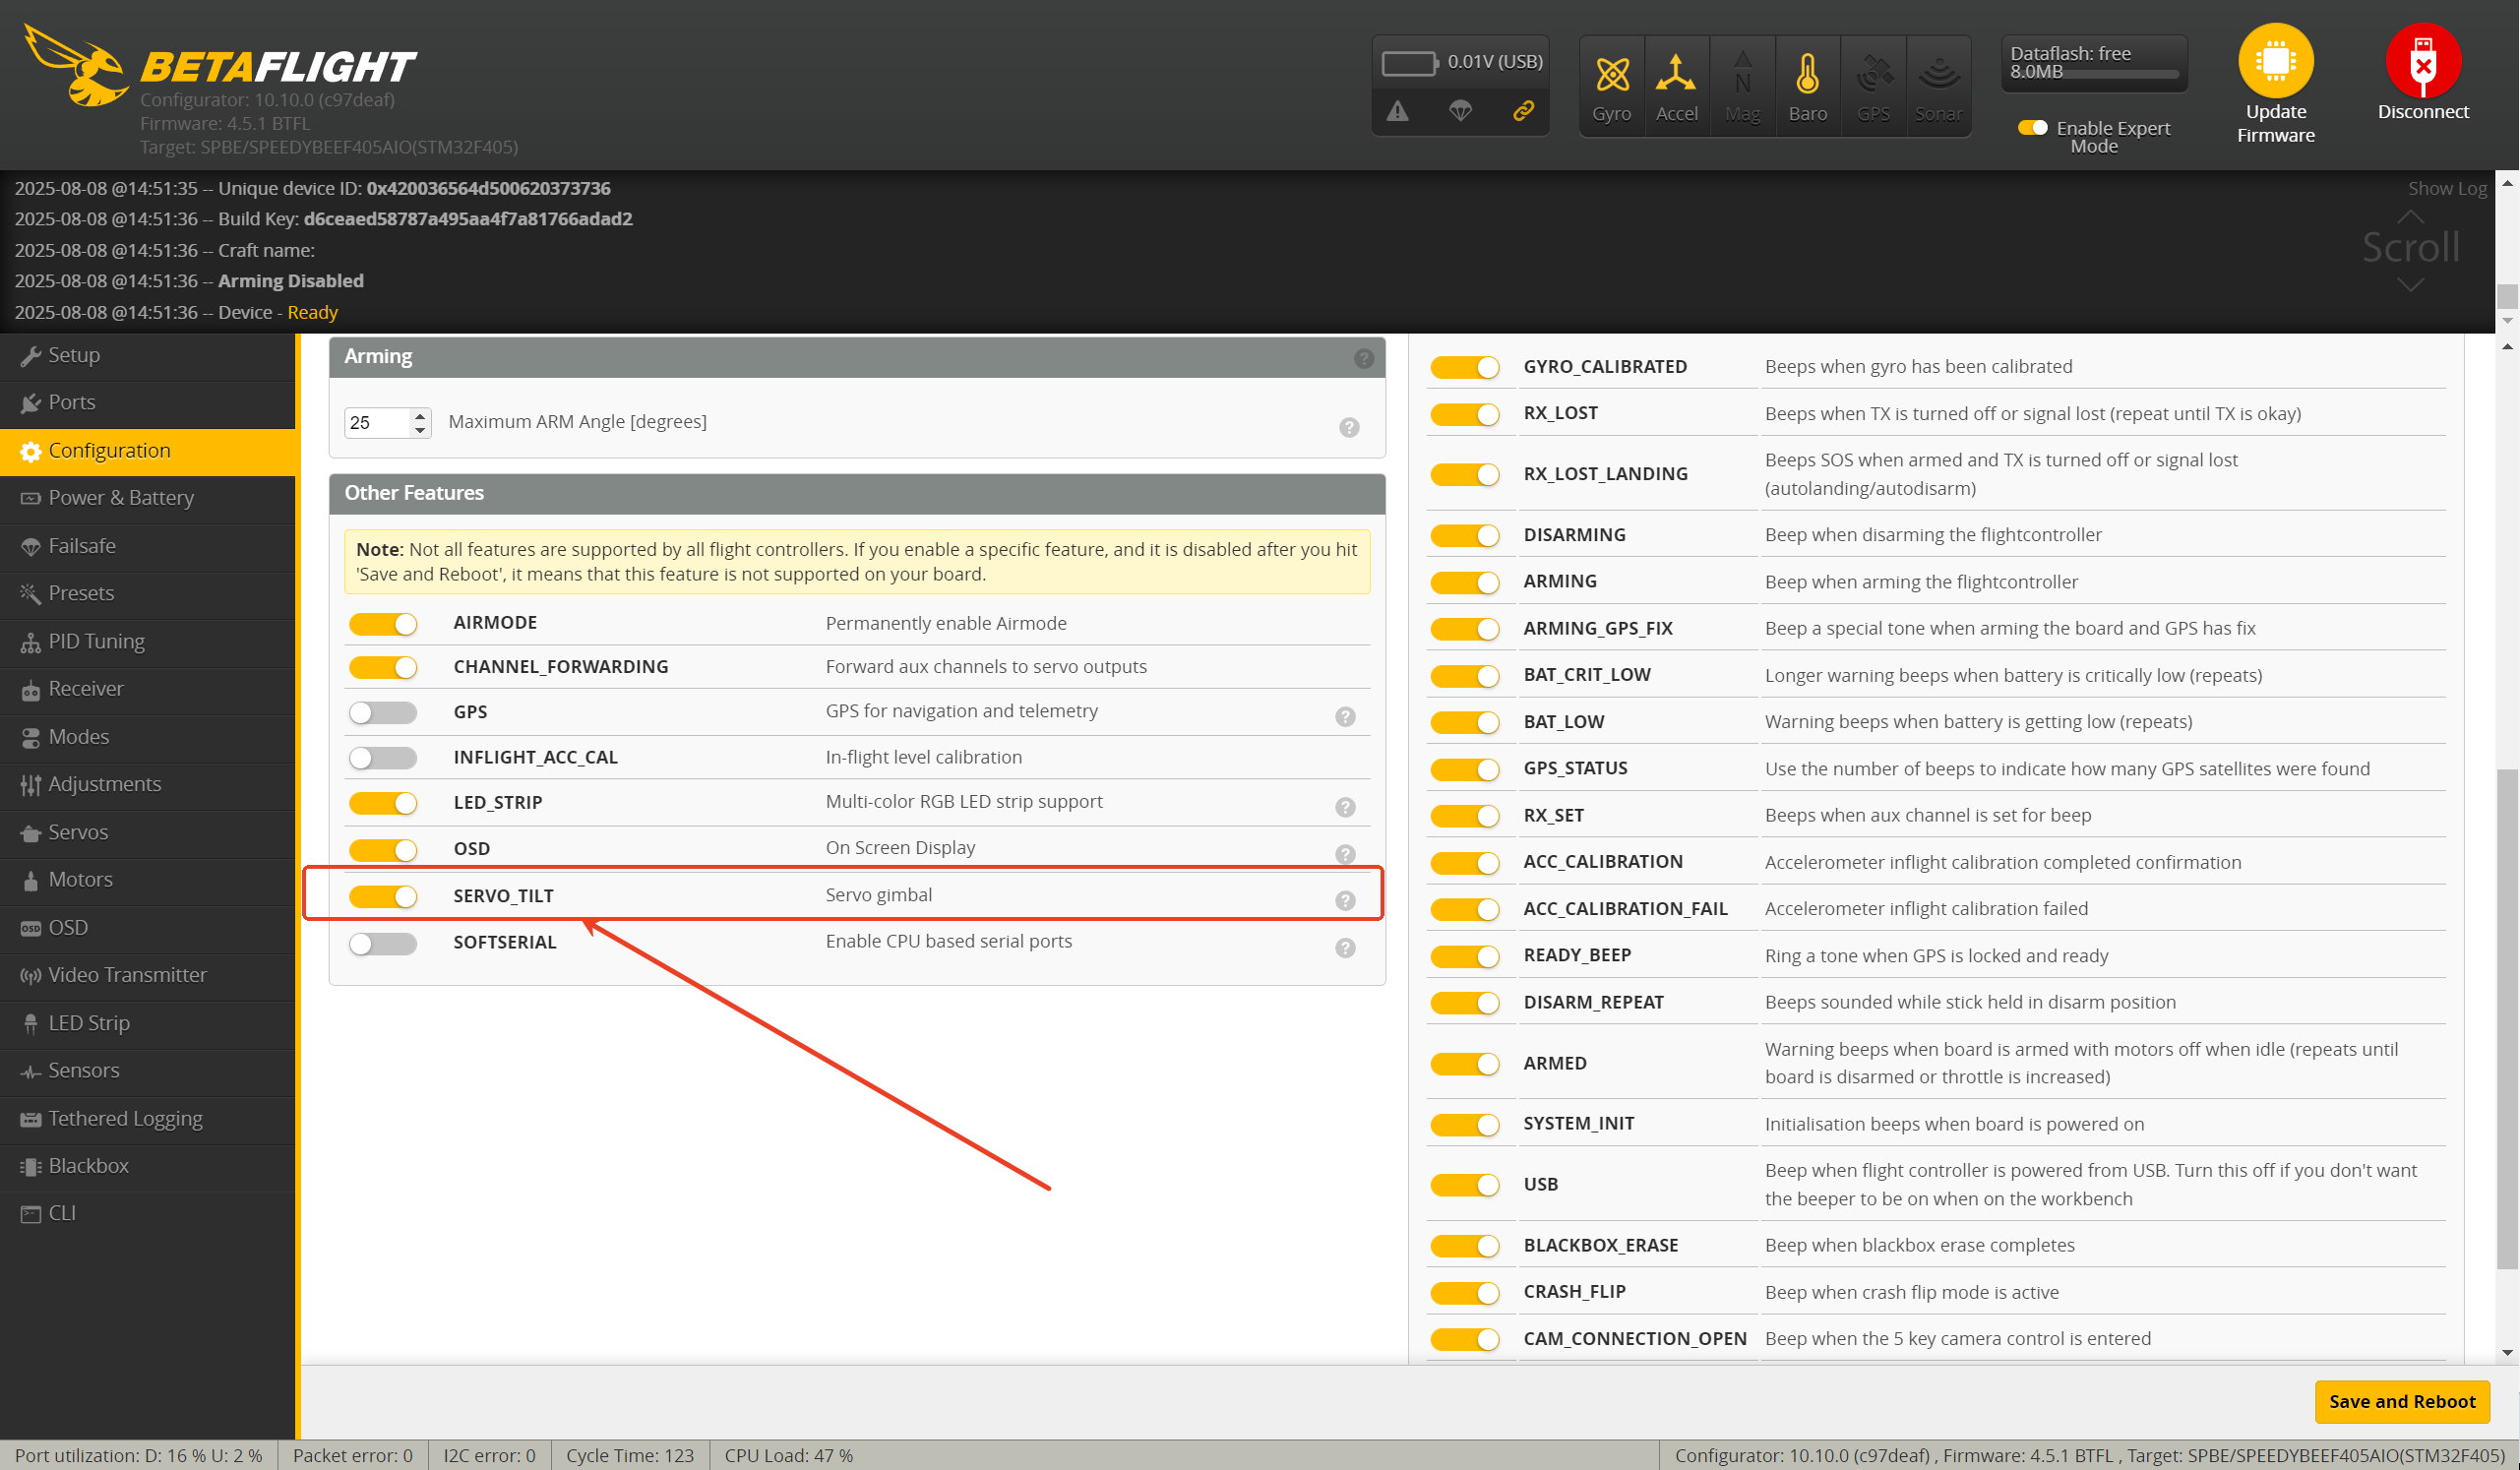Click the battery voltage indicator icon
Image resolution: width=2520 pixels, height=1470 pixels.
pyautogui.click(x=1409, y=63)
